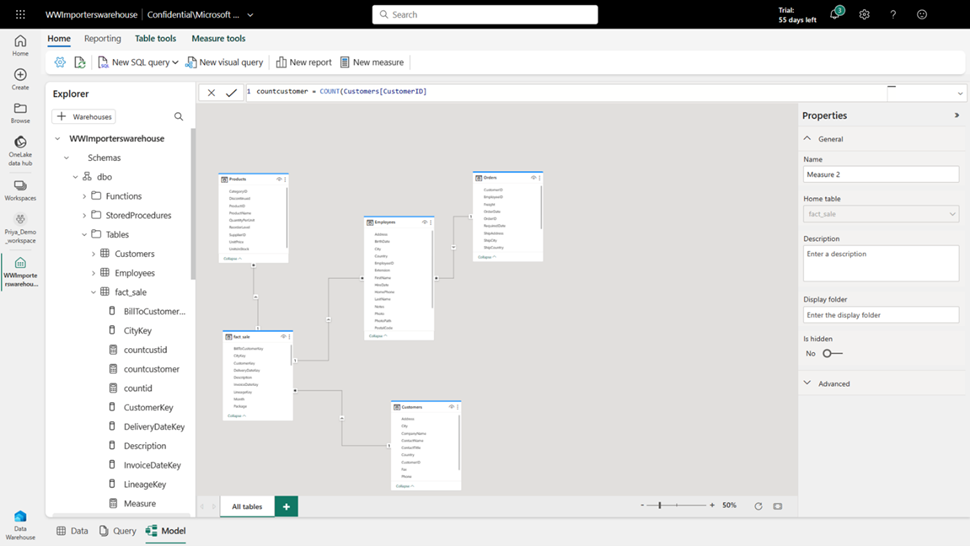Click the warehouse settings gear in toolbar
Viewport: 970px width, 546px height.
tap(60, 62)
